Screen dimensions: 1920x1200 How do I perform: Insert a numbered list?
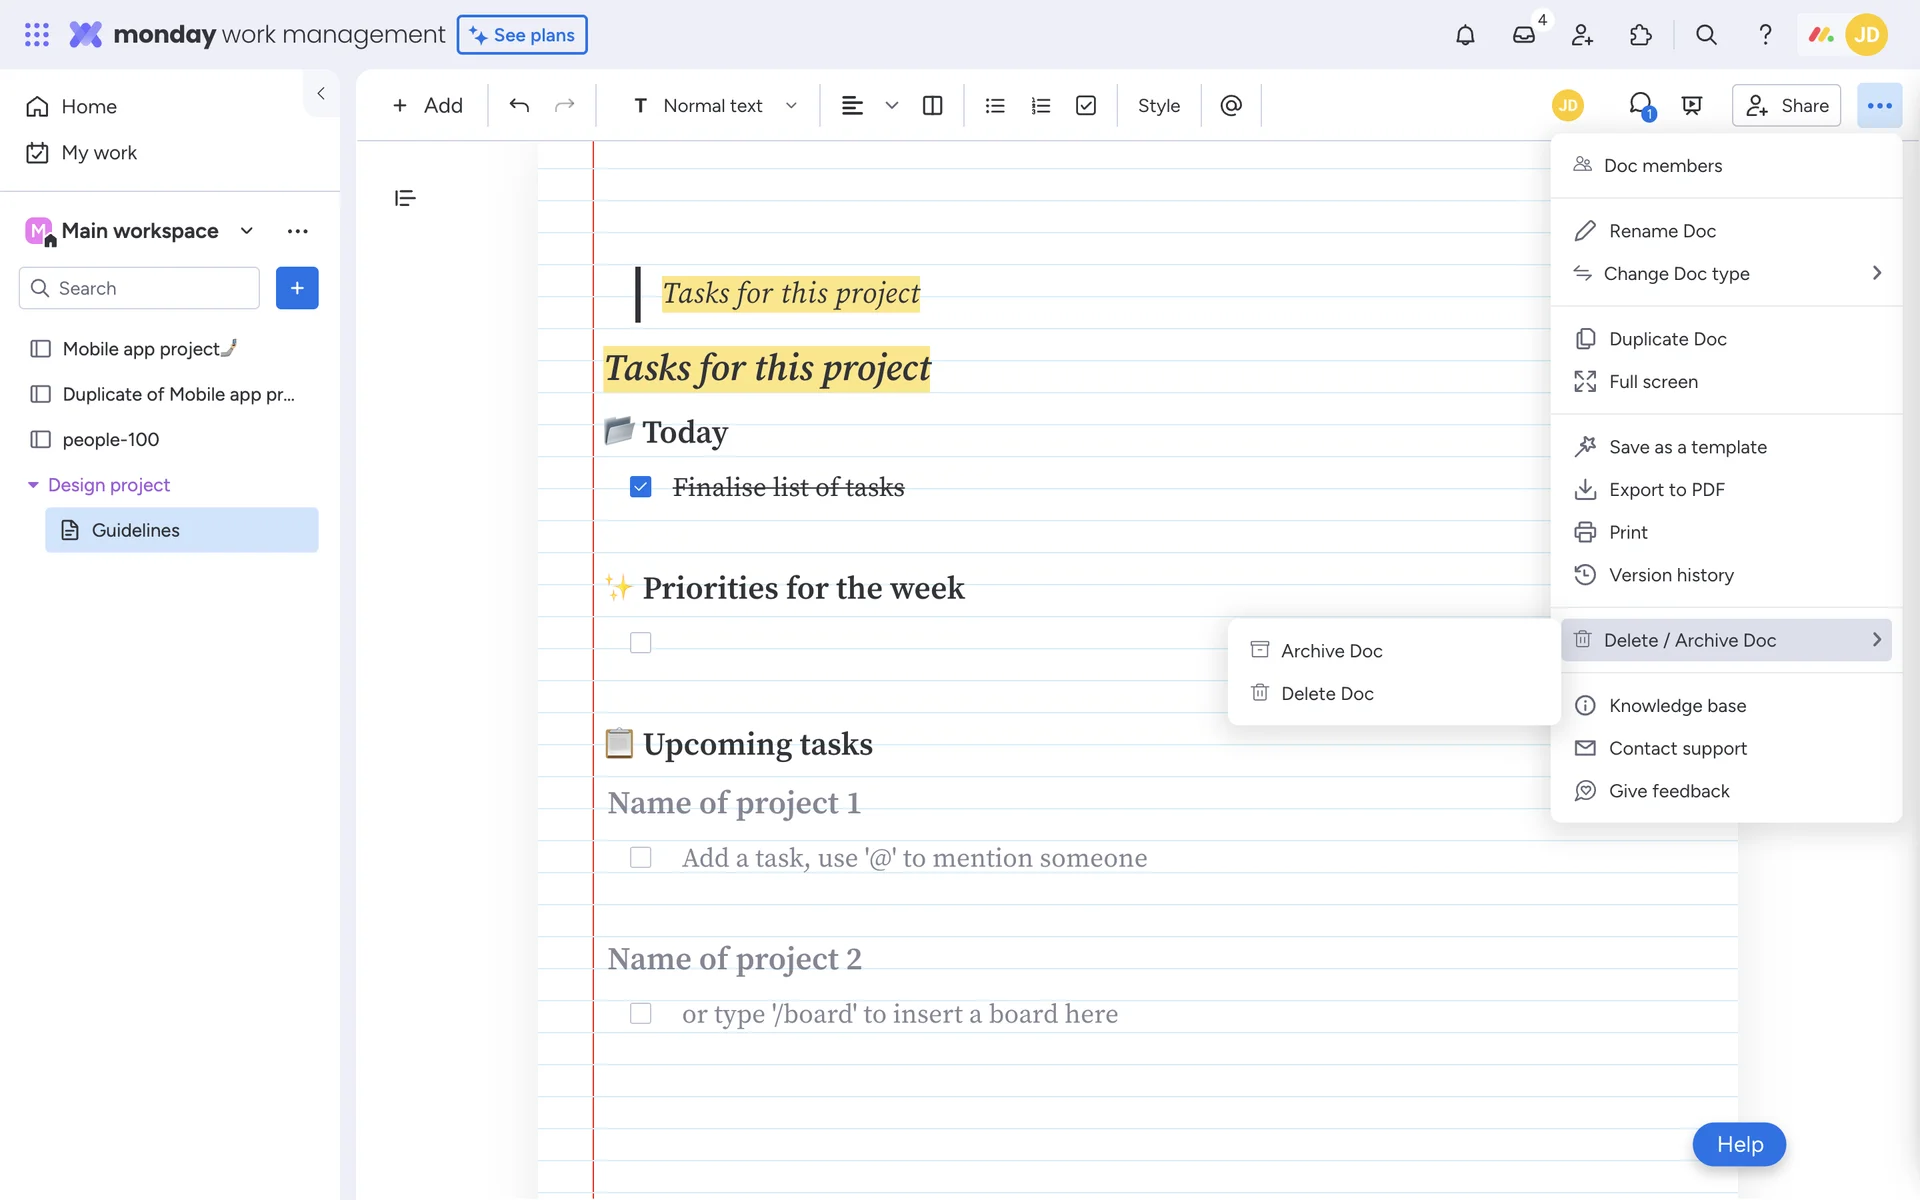click(x=1040, y=105)
